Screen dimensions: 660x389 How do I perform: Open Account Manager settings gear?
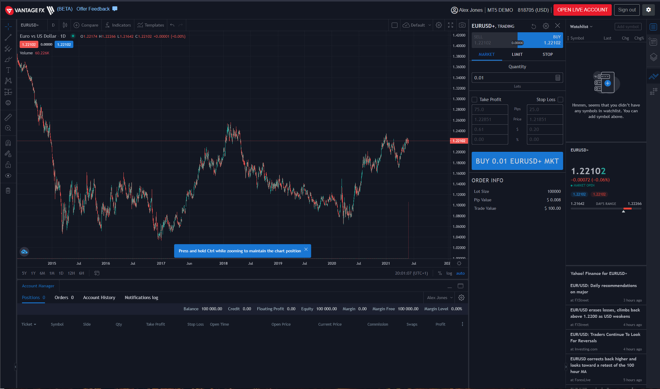click(x=461, y=298)
